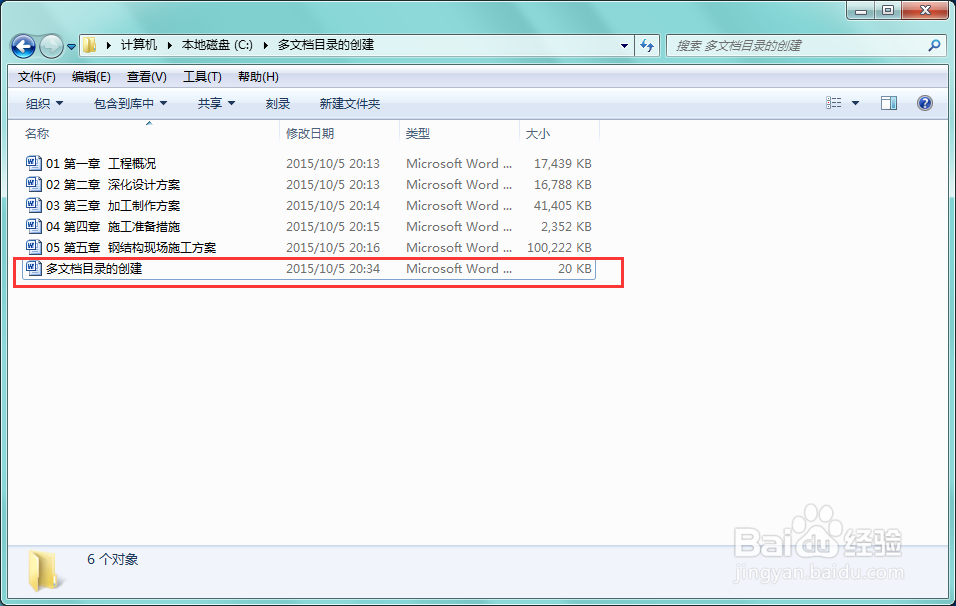Open the 帮助(H) menu
The image size is (956, 606).
[259, 77]
